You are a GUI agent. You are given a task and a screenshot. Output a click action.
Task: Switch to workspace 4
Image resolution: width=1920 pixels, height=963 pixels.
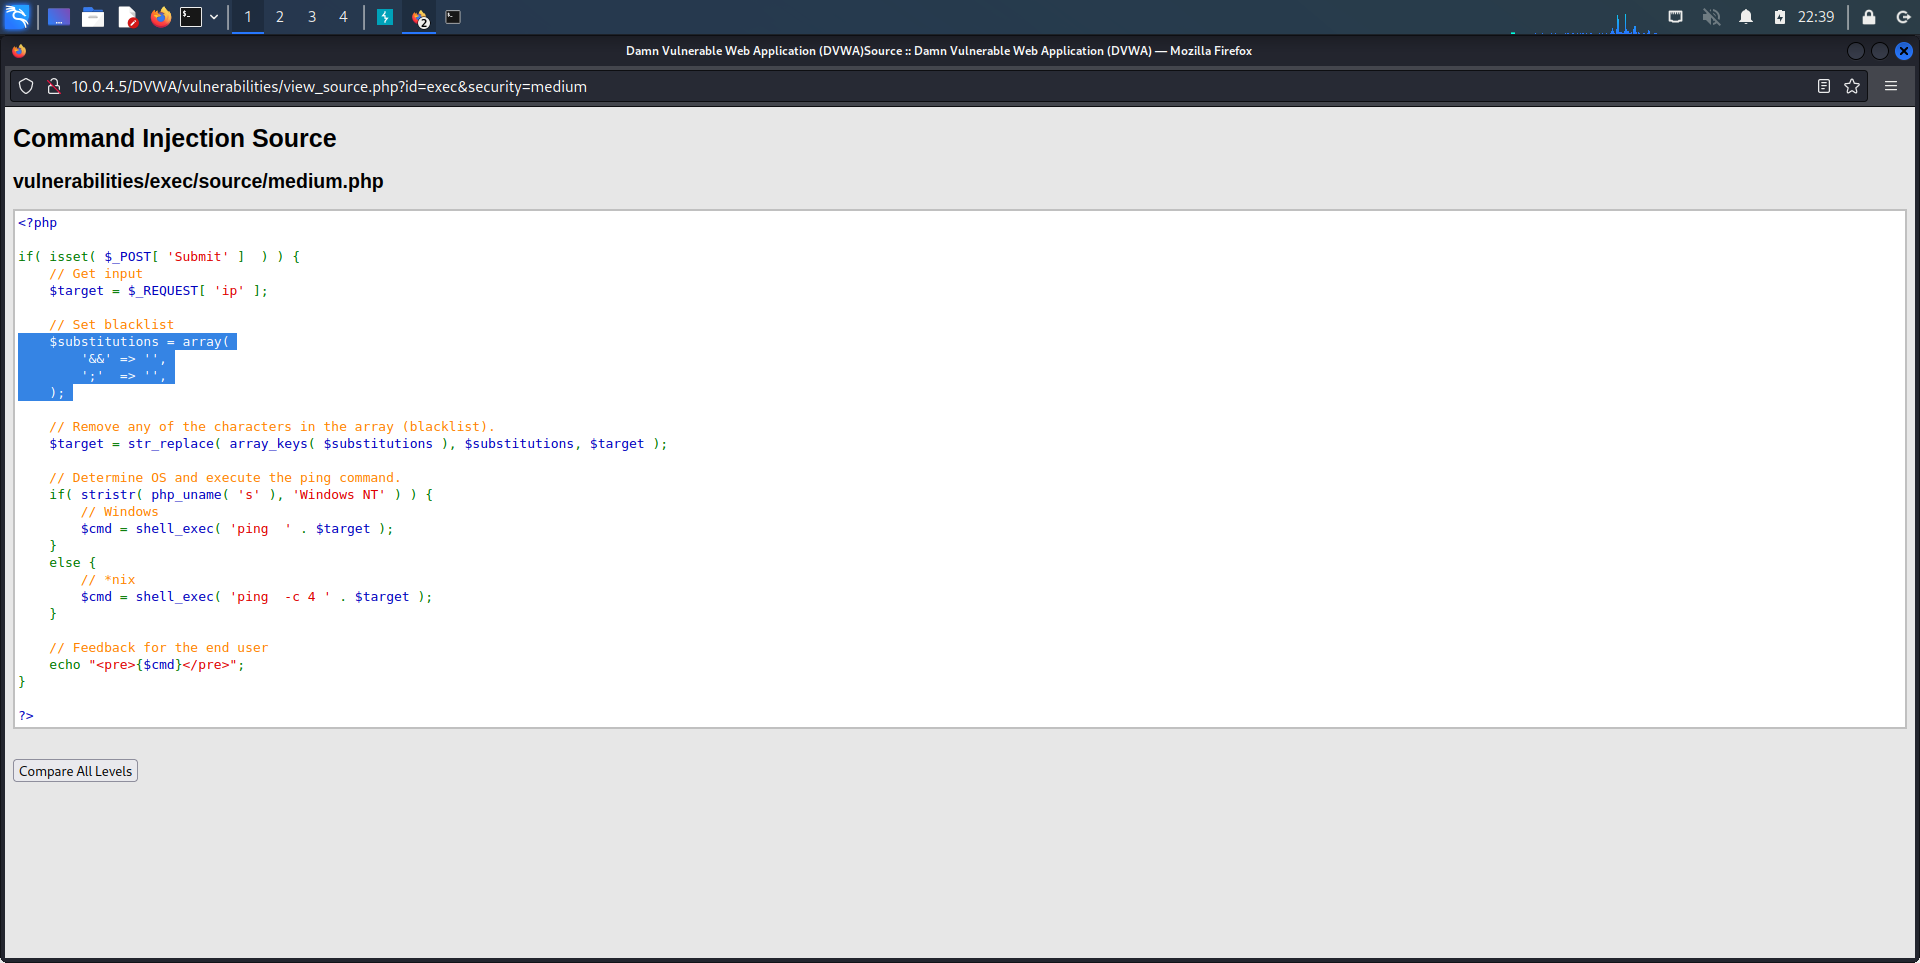343,17
